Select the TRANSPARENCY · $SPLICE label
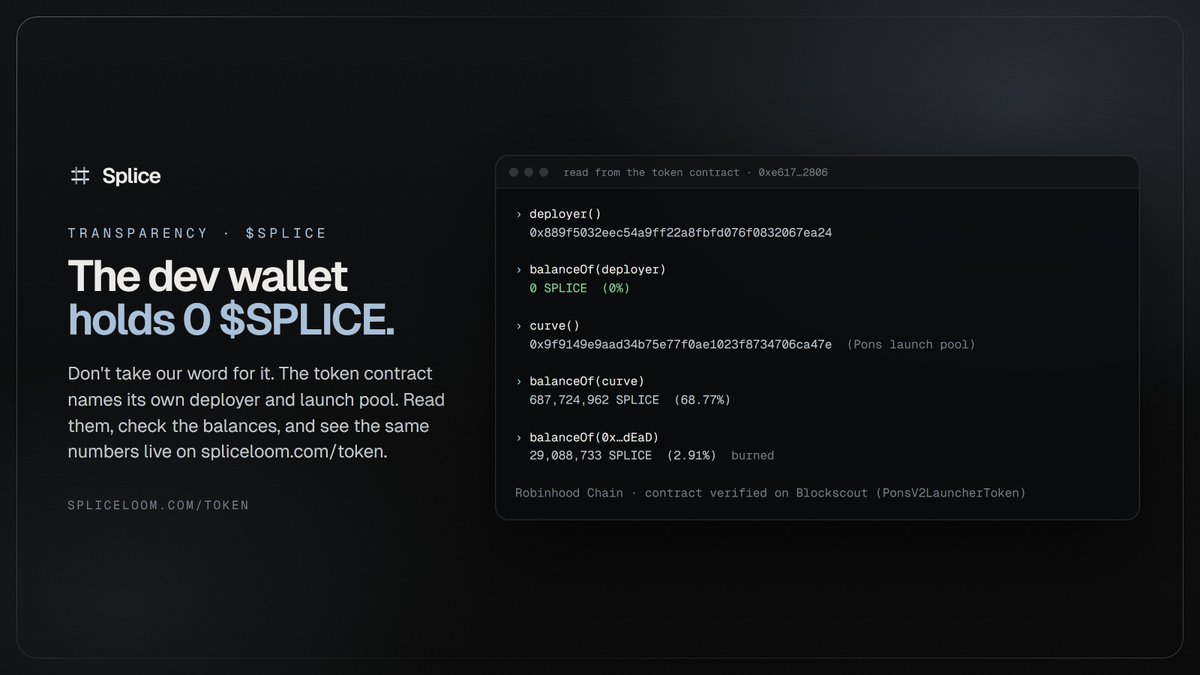This screenshot has width=1200, height=675. 197,233
